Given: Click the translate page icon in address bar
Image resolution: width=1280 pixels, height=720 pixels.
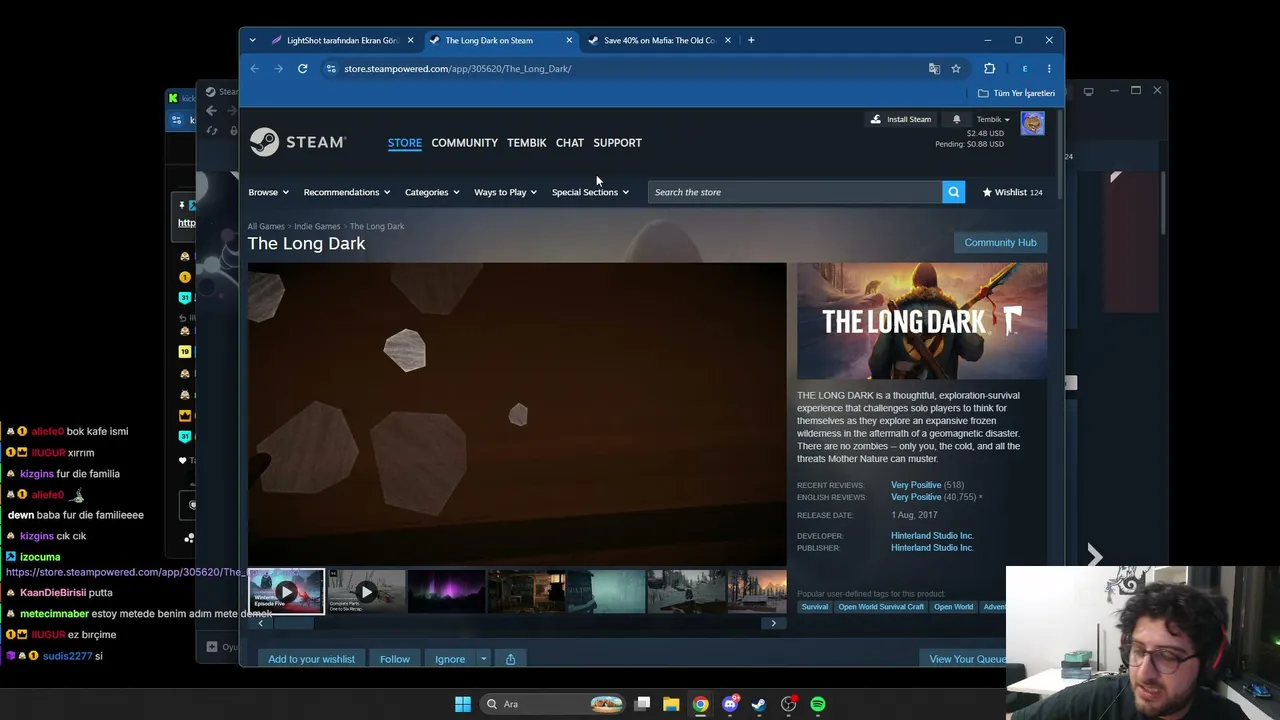Looking at the screenshot, I should (x=934, y=69).
